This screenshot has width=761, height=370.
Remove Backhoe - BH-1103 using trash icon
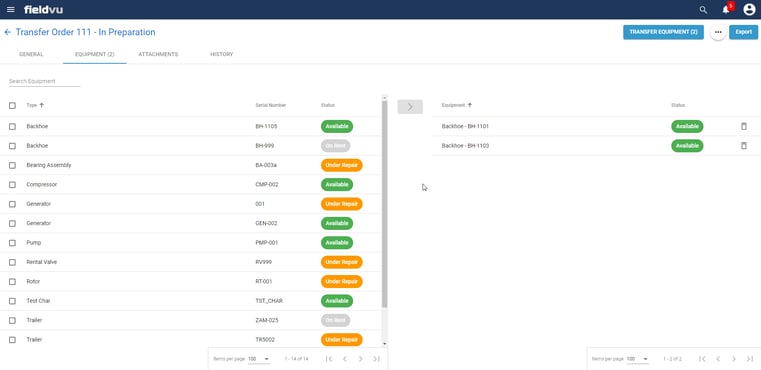744,146
